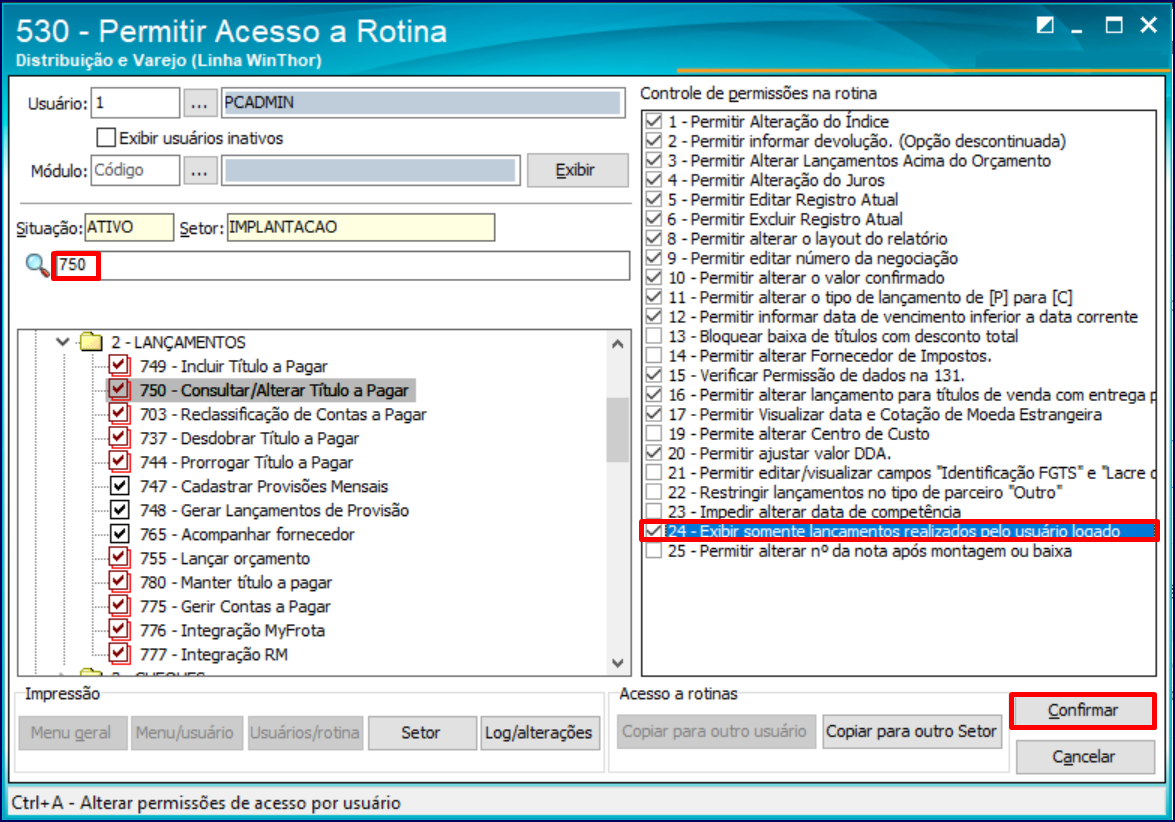
Task: Uncheck permission 17 - Permitir Visualizar data e Cotação
Action: (654, 414)
